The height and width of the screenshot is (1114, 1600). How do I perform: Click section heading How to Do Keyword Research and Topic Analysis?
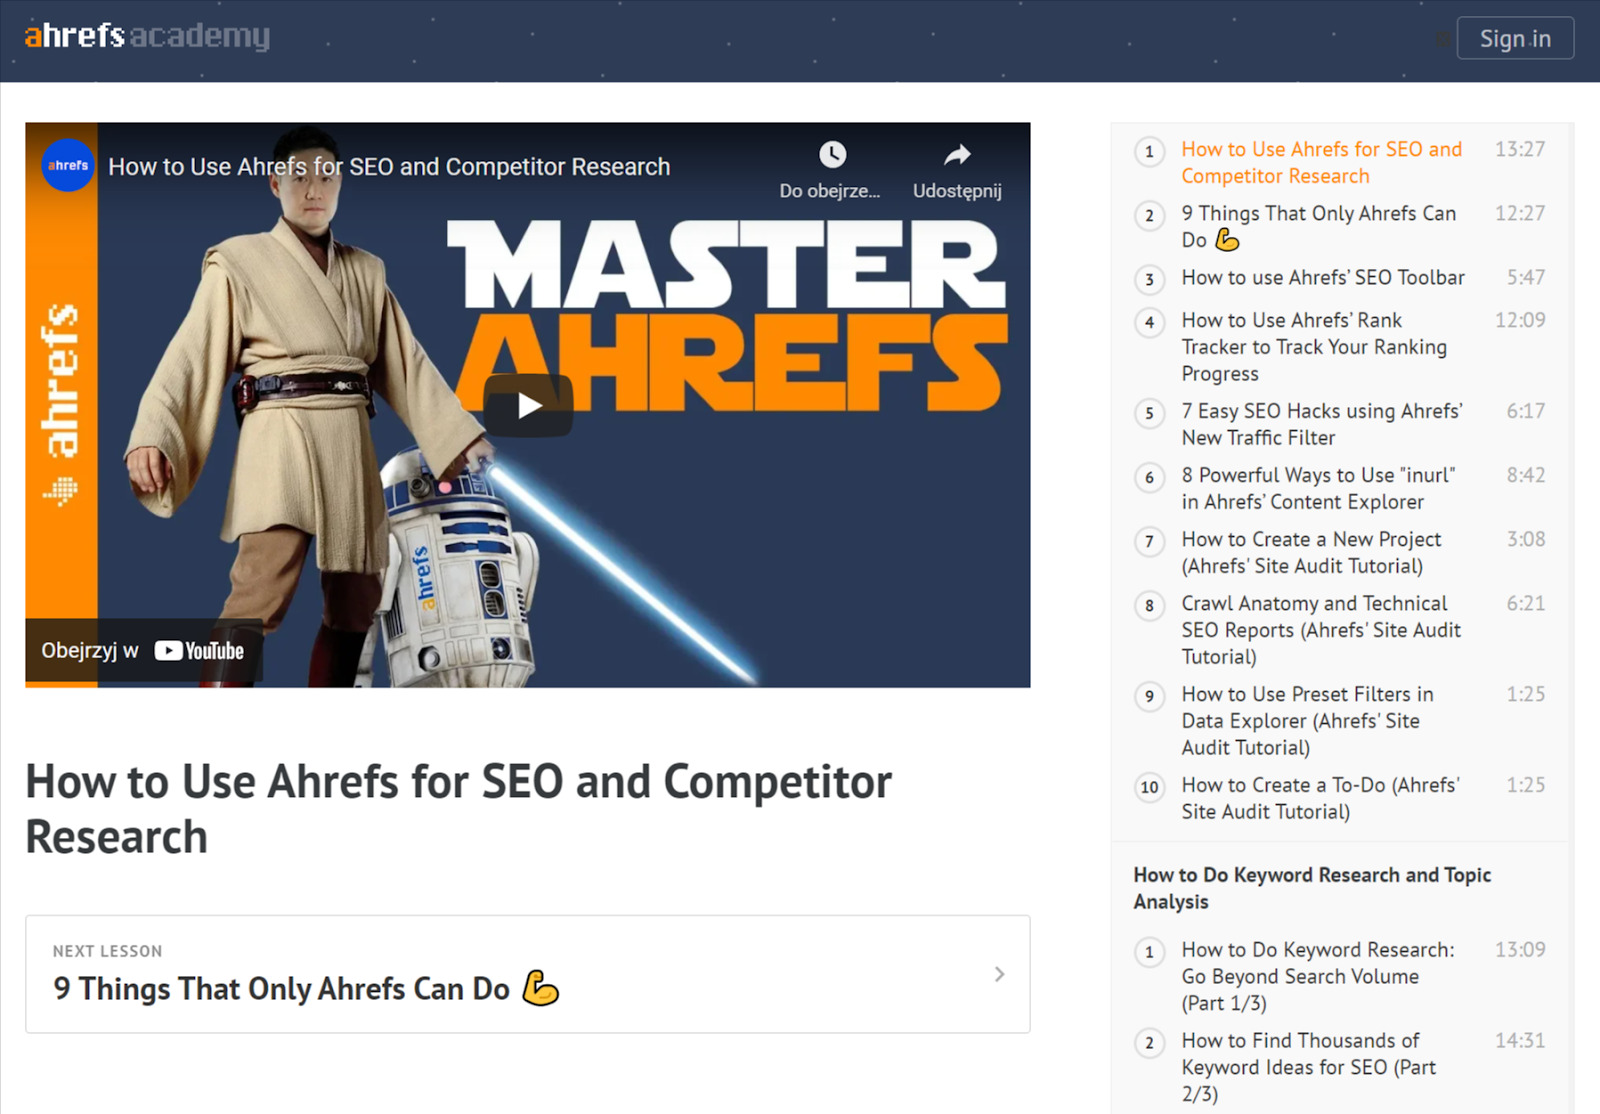(x=1312, y=888)
